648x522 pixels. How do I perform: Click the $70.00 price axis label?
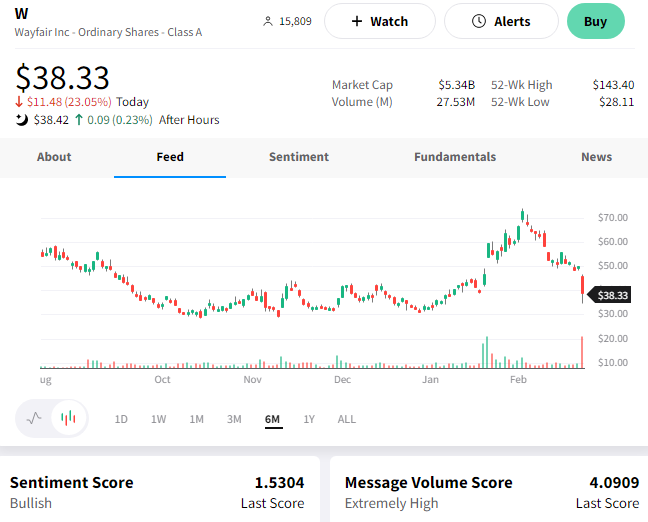[x=612, y=217]
